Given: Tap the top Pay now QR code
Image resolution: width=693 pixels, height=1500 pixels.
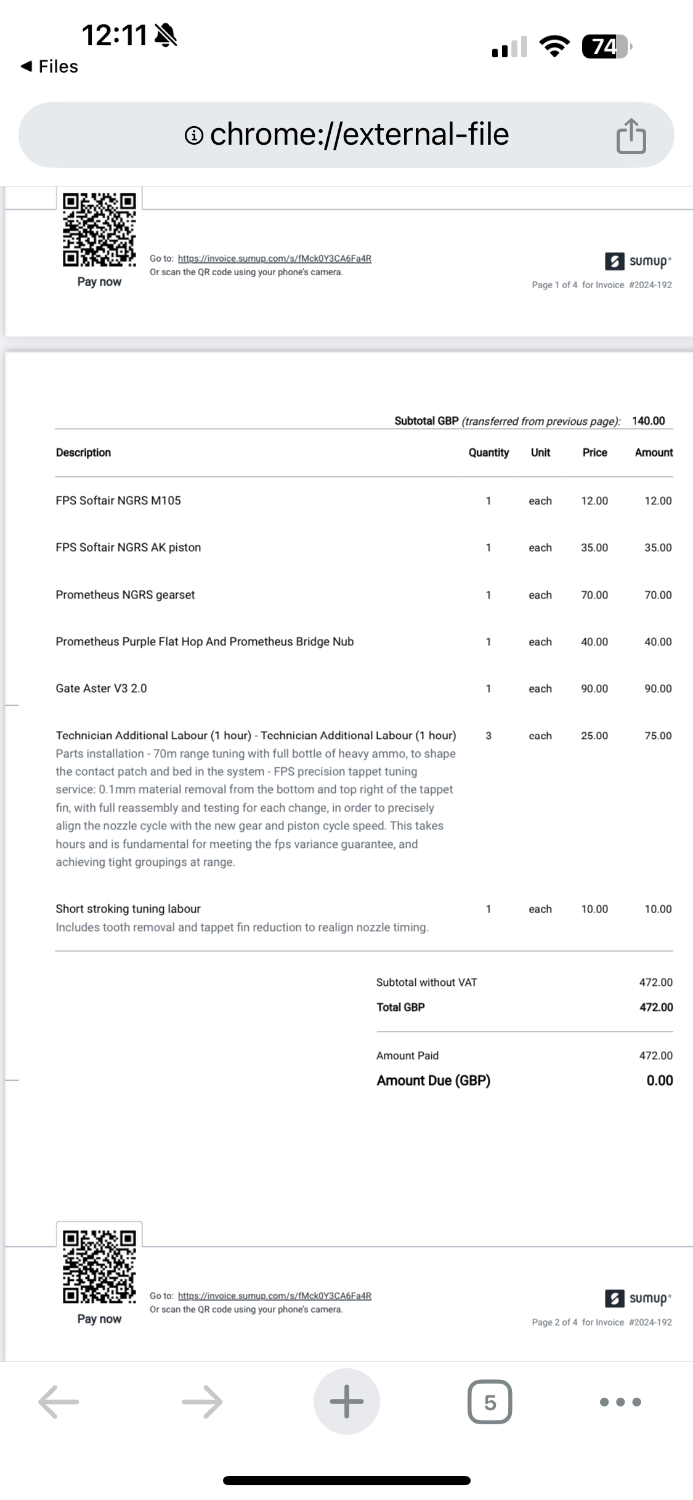Looking at the screenshot, I should point(100,230).
